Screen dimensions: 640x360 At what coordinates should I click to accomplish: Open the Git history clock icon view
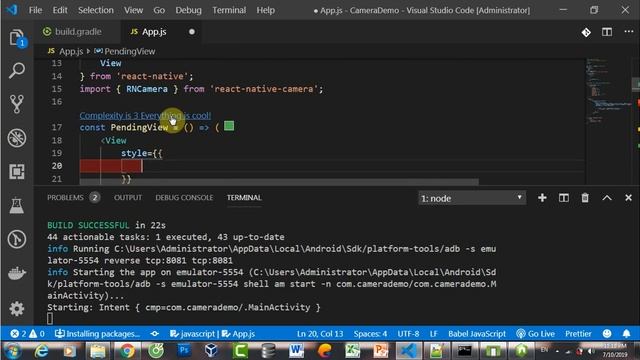point(17,239)
